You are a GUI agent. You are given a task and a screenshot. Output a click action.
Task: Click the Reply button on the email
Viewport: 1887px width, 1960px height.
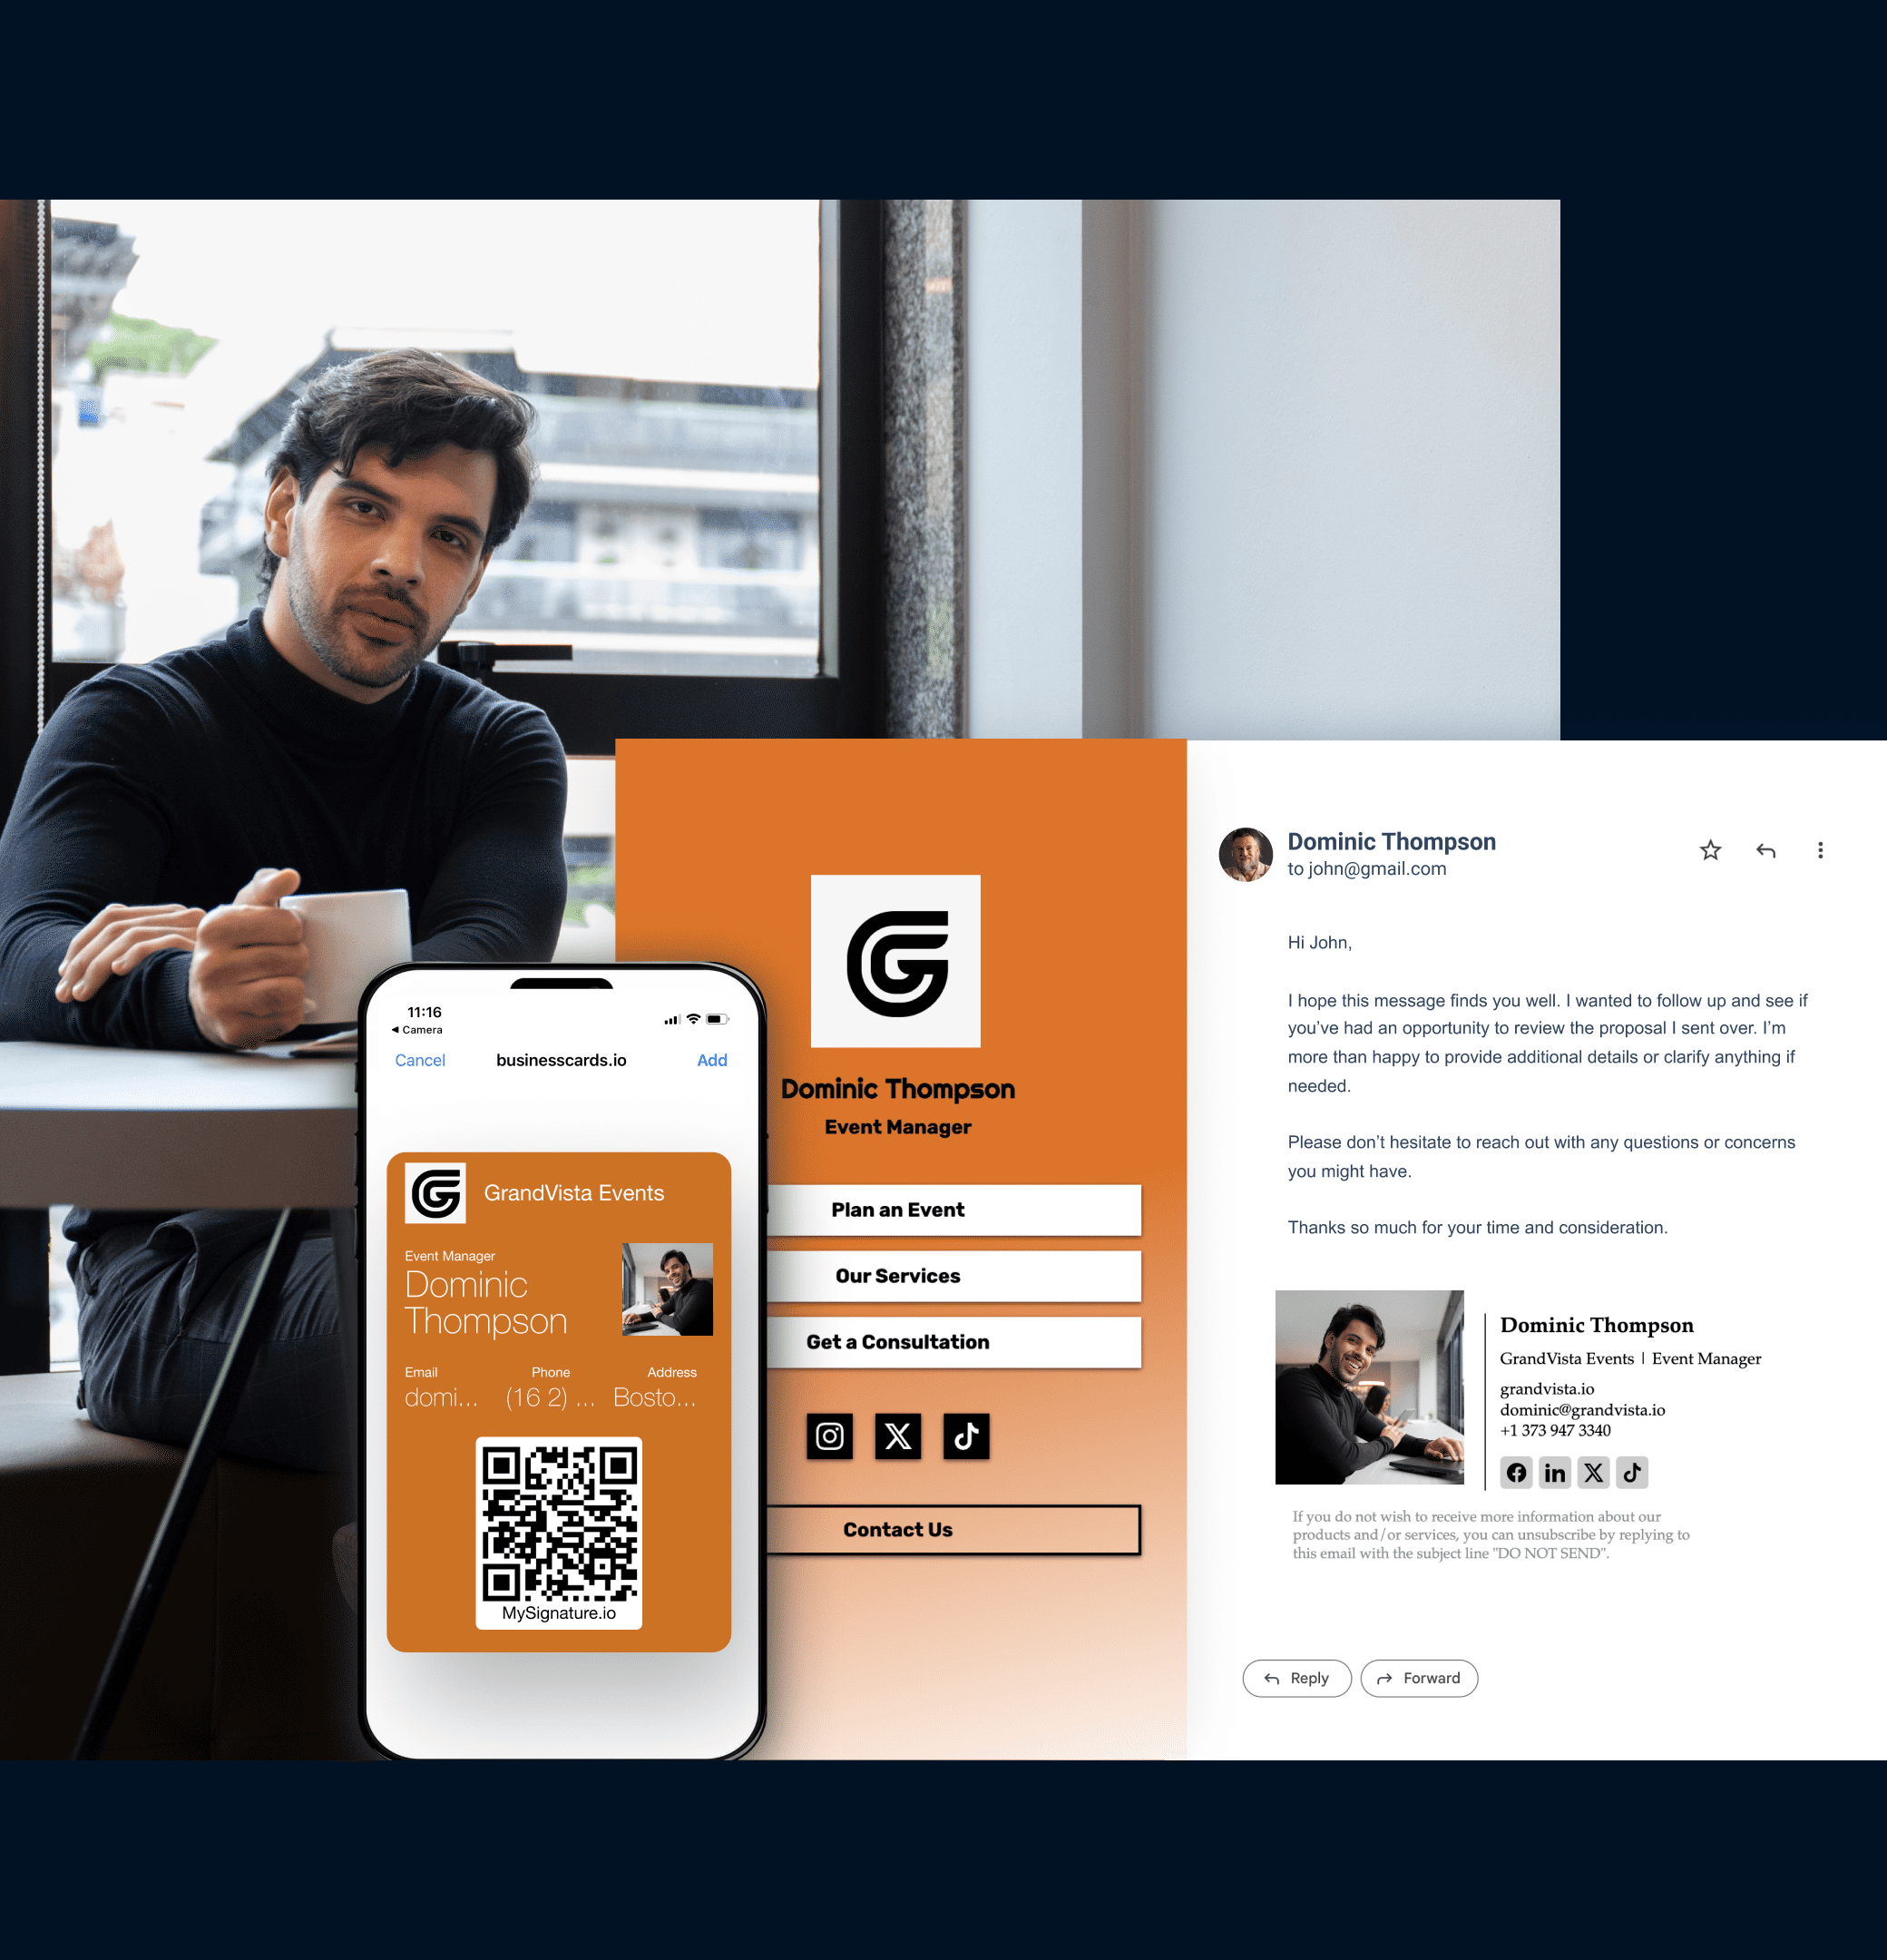point(1295,1677)
